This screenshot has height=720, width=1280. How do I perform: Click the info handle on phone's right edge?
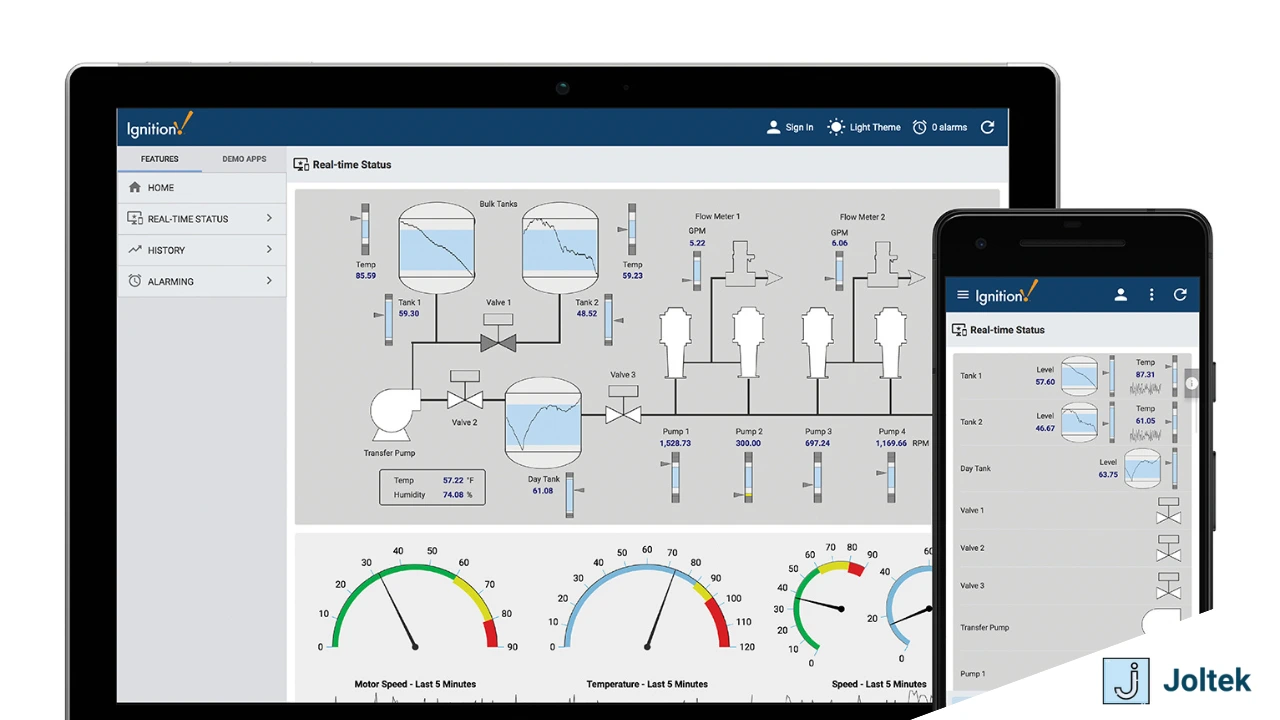(1191, 383)
